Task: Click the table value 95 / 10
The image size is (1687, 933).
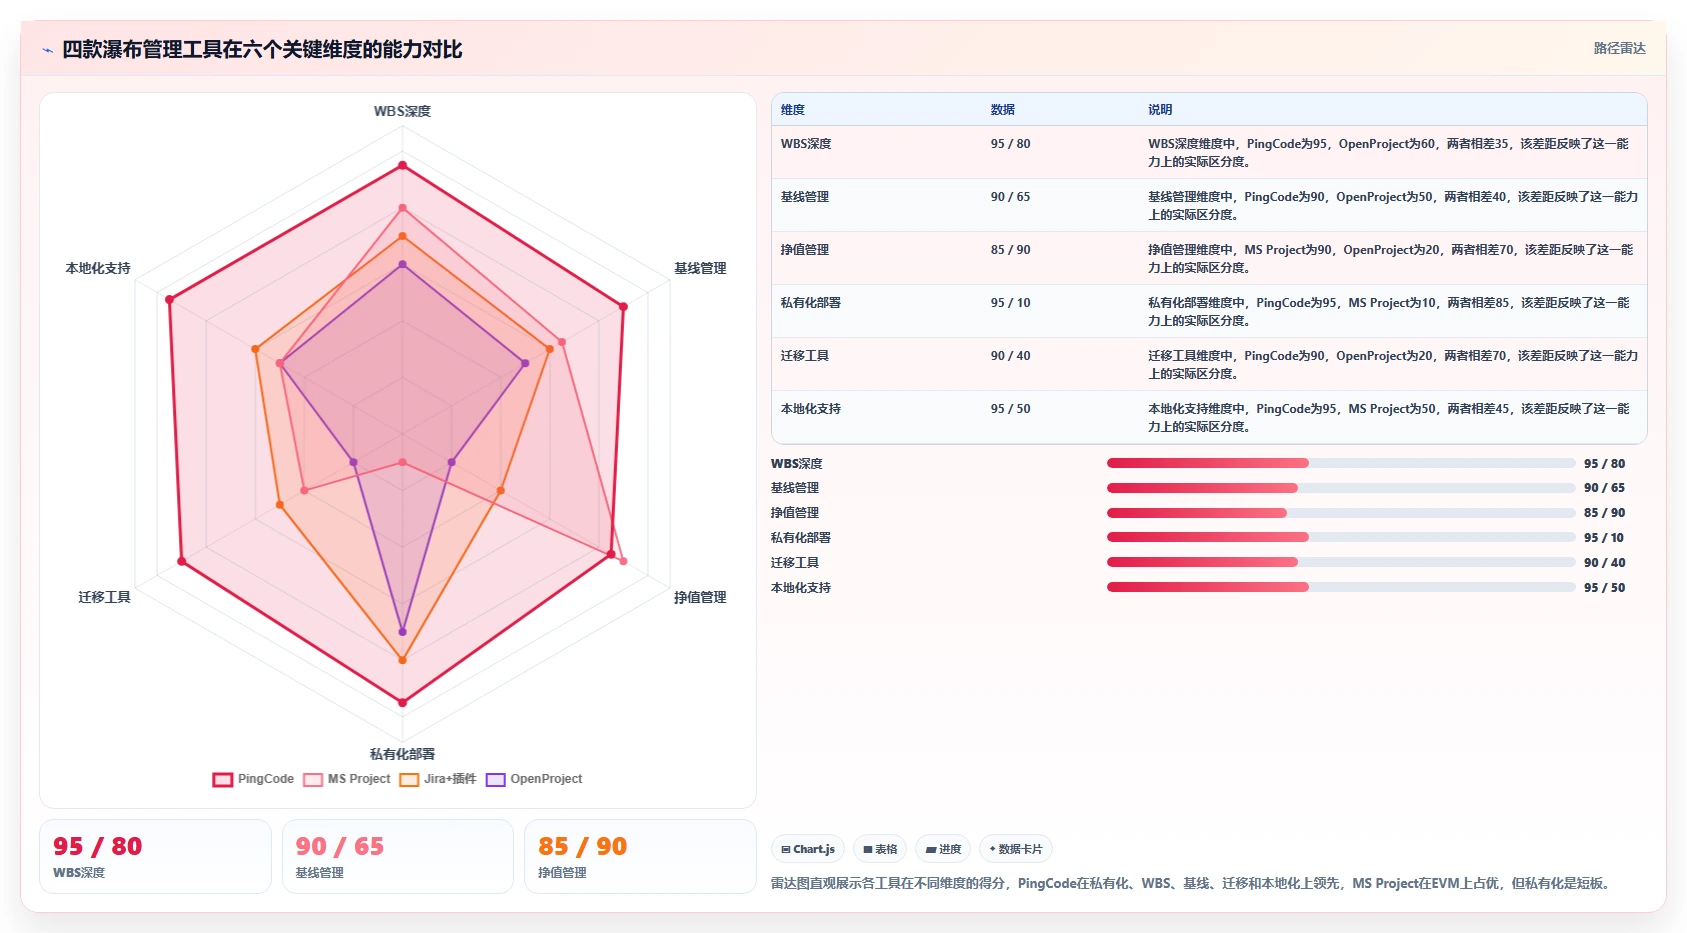Action: tap(1010, 303)
